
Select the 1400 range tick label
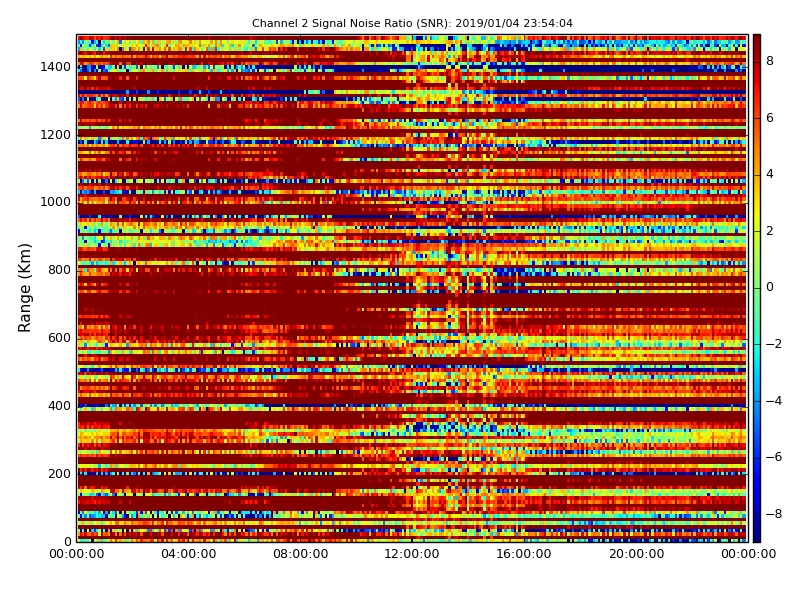pos(55,67)
